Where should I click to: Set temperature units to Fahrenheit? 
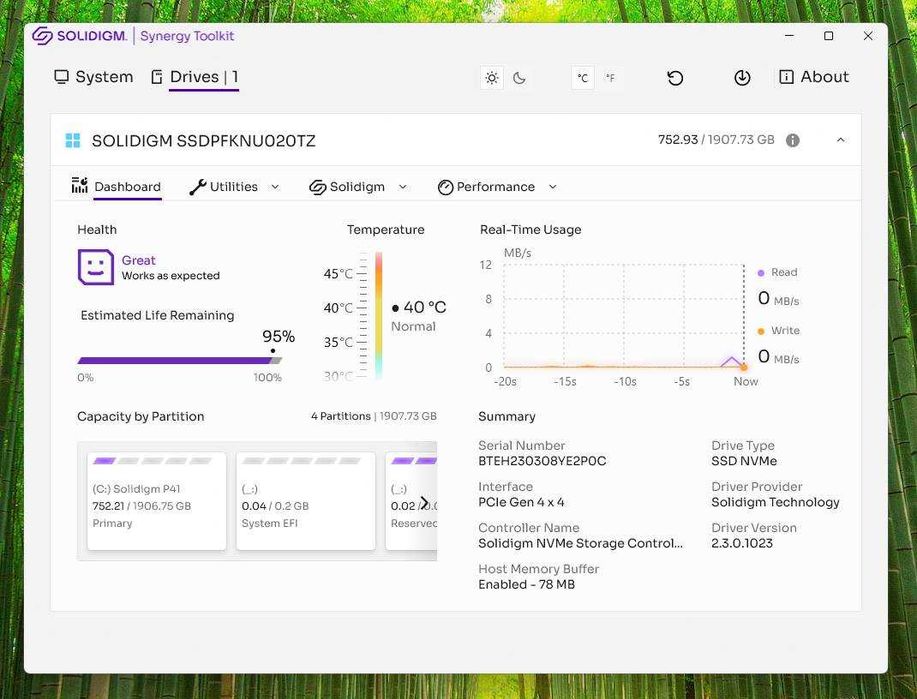(x=610, y=78)
